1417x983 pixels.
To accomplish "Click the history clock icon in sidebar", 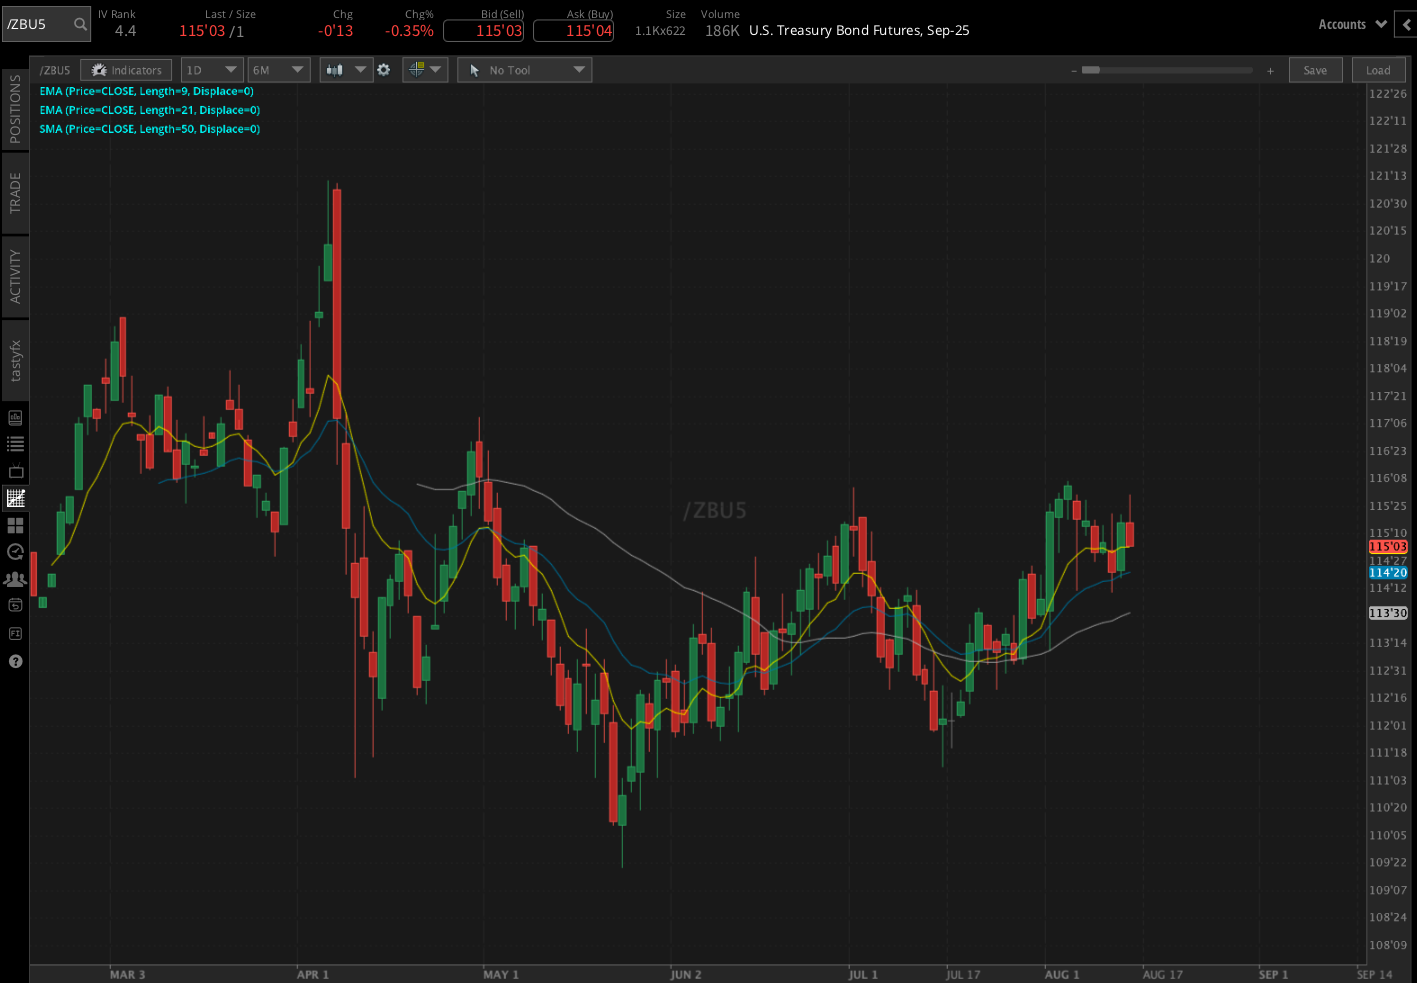I will click(15, 551).
